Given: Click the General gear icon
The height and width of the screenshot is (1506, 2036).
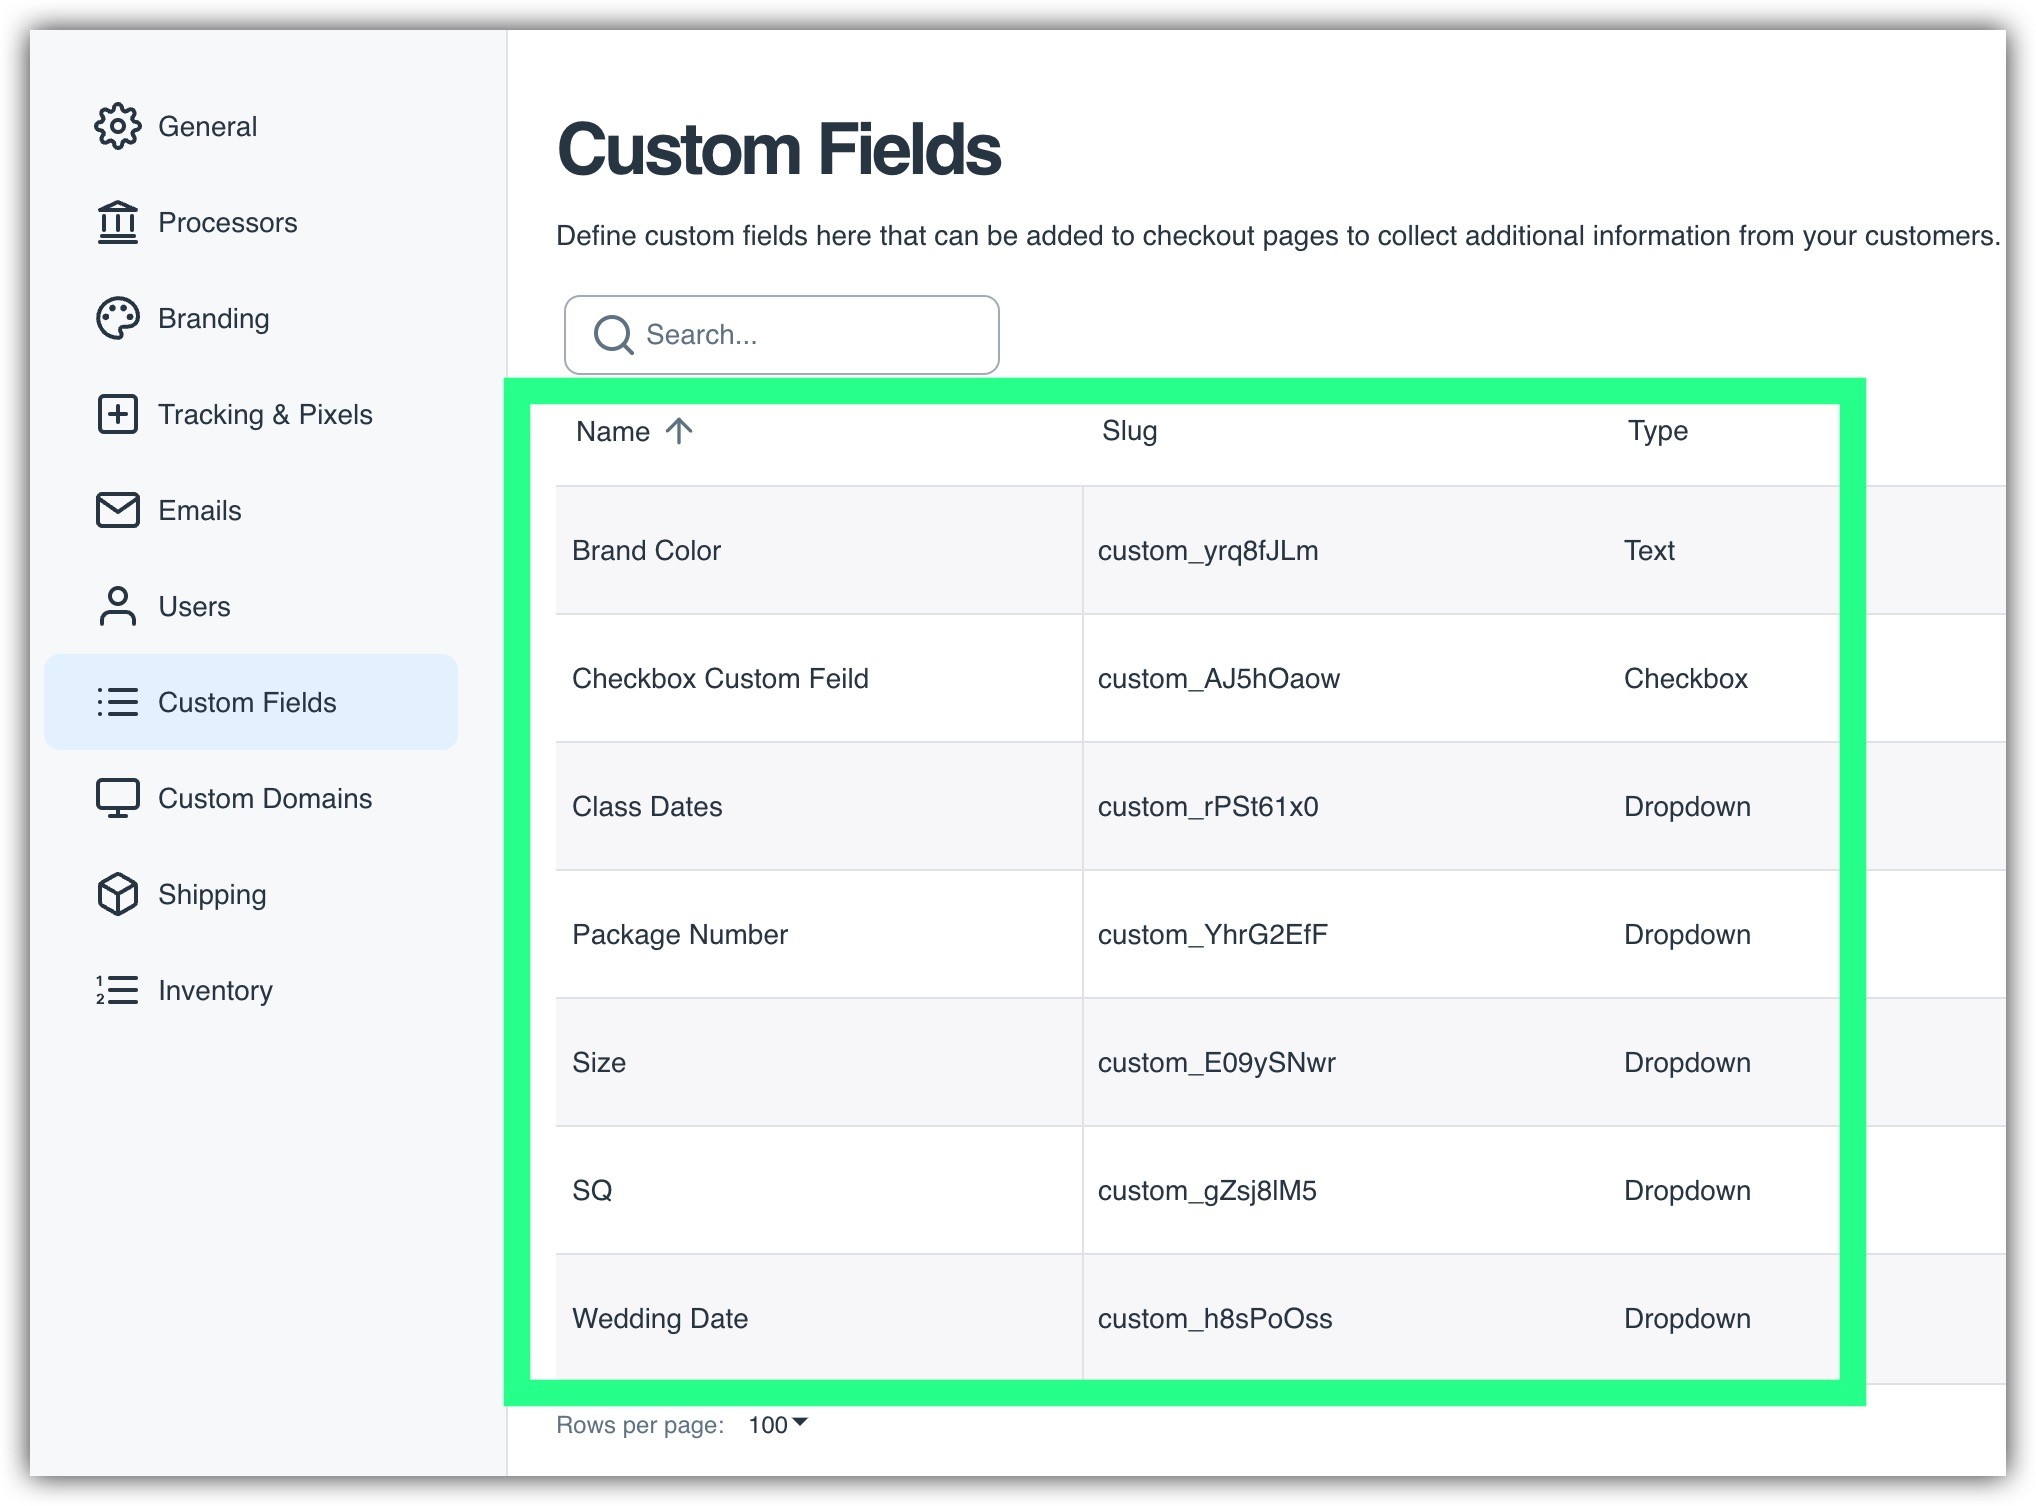Looking at the screenshot, I should click(x=117, y=126).
